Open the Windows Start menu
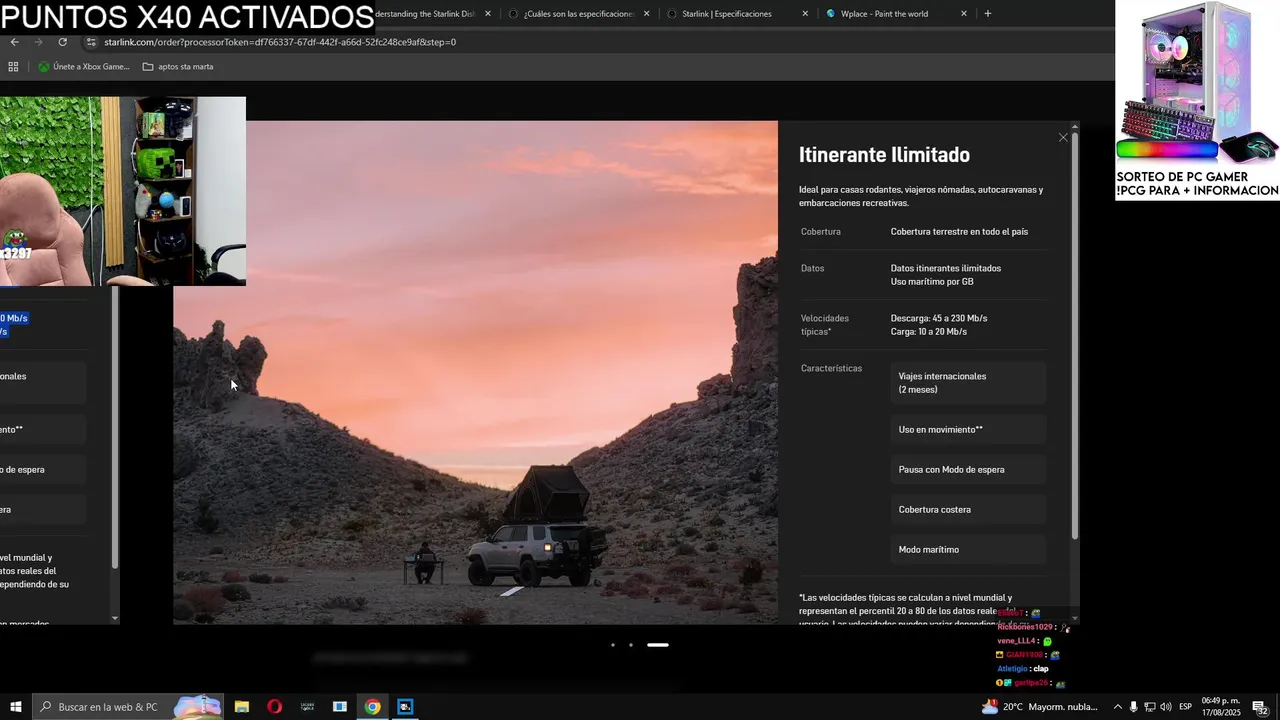Screen dimensions: 1280x720 tap(15, 707)
